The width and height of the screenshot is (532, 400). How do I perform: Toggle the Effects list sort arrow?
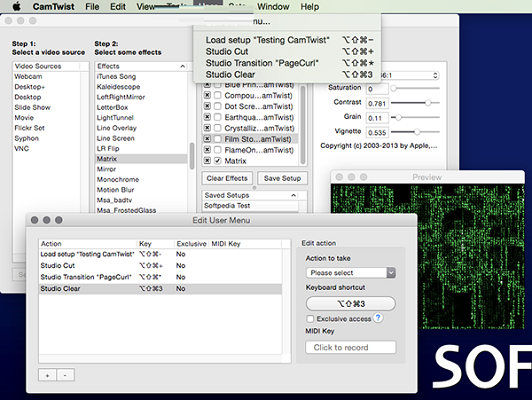(183, 66)
